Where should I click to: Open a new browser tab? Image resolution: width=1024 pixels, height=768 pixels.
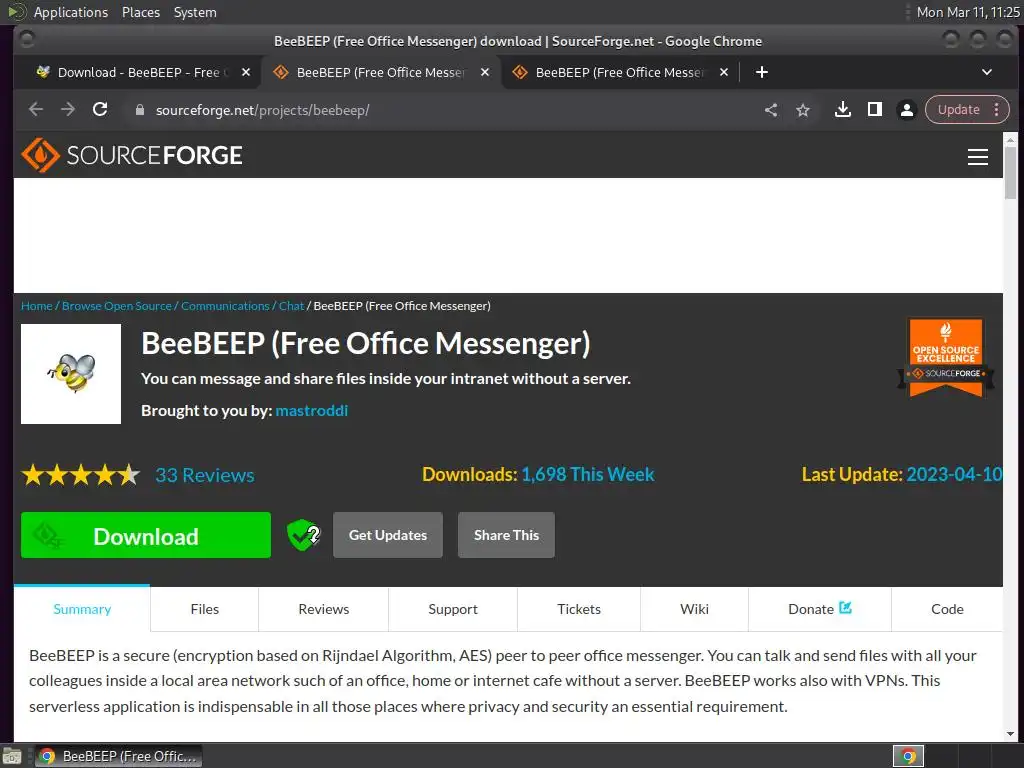point(761,72)
